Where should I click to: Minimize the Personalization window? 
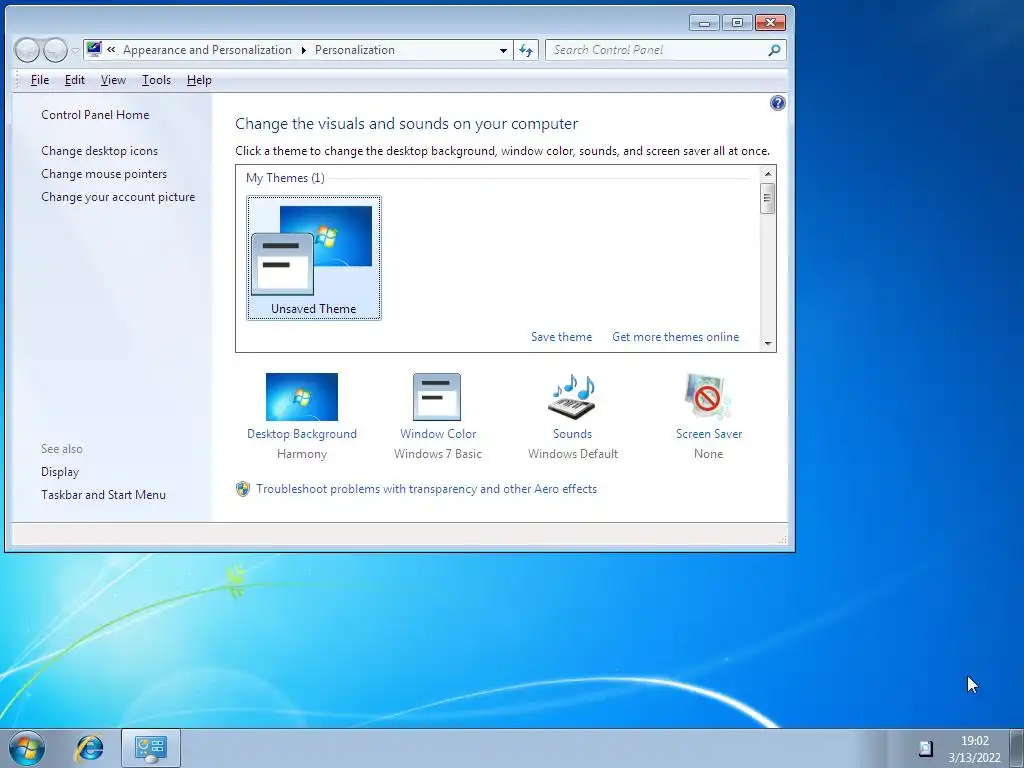pyautogui.click(x=704, y=23)
